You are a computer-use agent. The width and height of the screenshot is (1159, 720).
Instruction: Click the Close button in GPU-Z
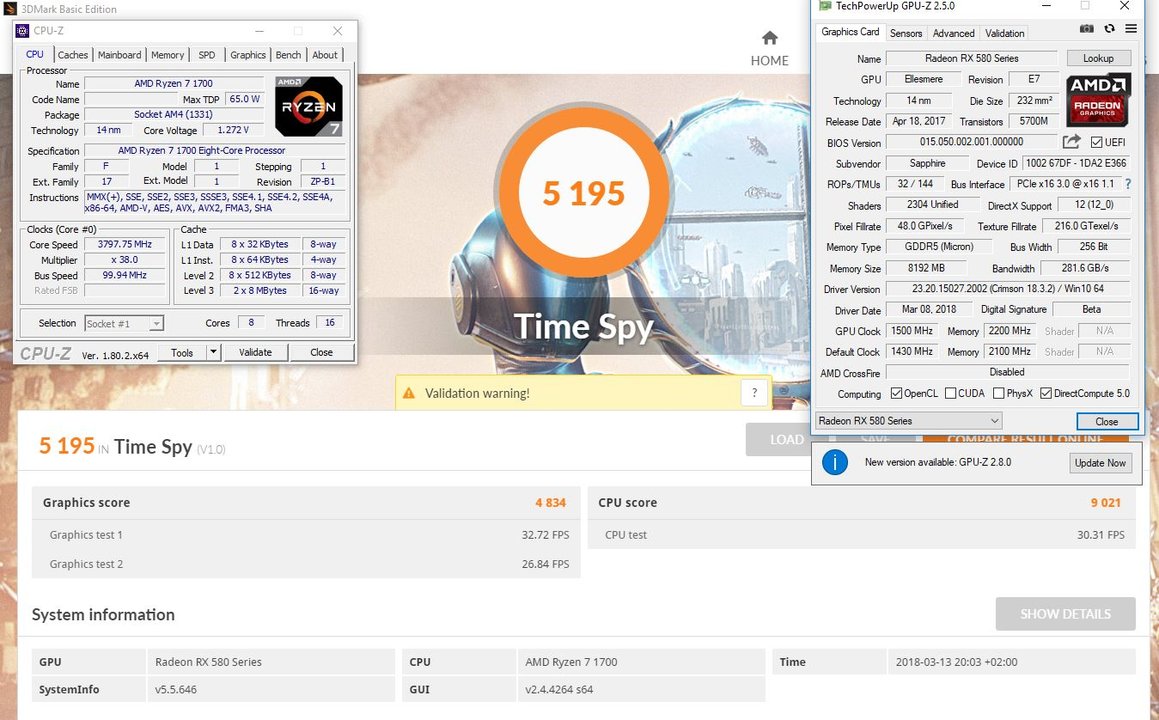1107,421
